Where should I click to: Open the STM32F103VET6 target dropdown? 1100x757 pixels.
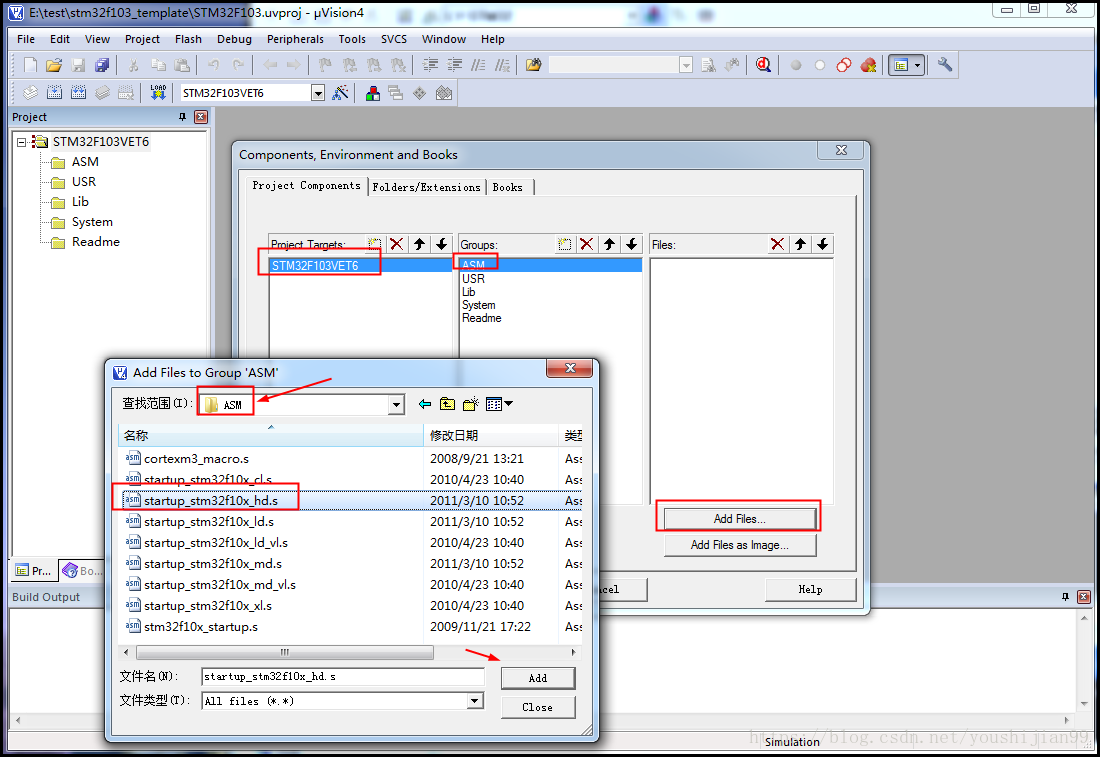pos(318,93)
